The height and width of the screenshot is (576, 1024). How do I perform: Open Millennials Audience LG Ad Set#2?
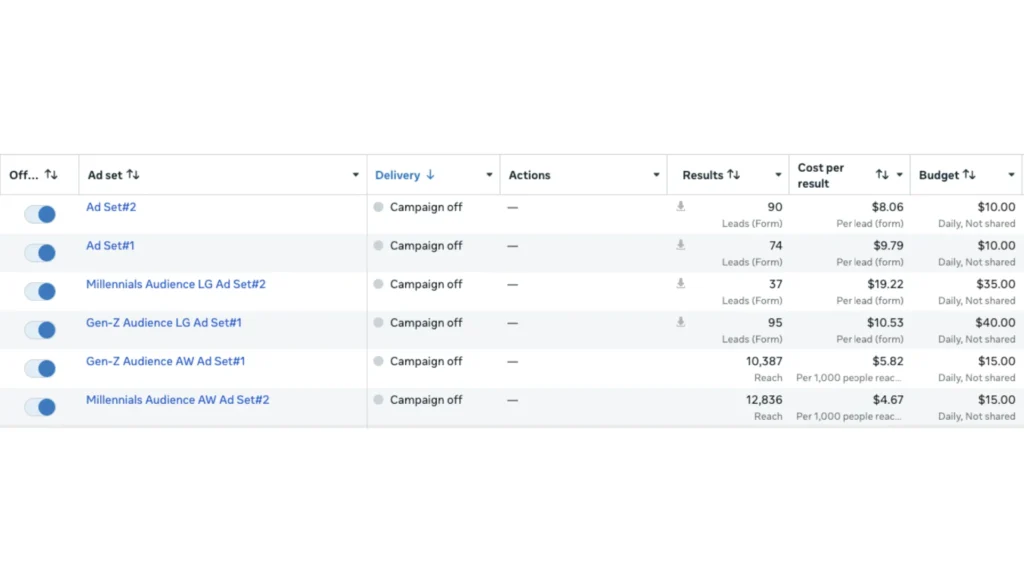(176, 284)
